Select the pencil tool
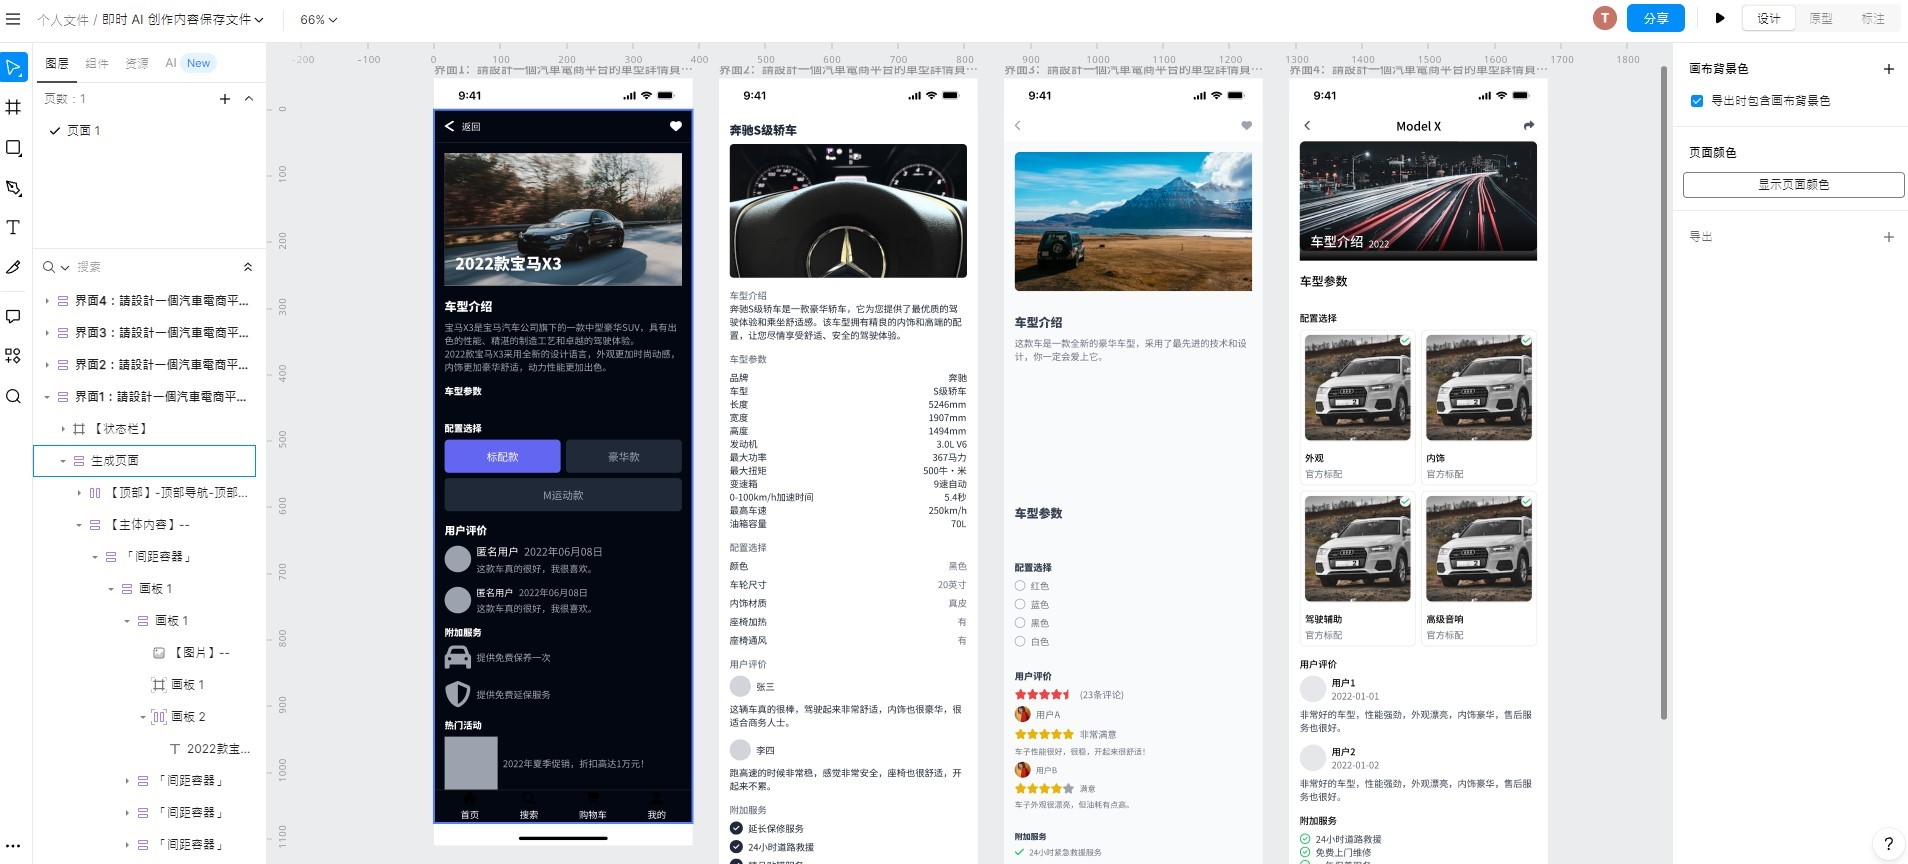Viewport: 1908px width, 864px height. click(13, 267)
